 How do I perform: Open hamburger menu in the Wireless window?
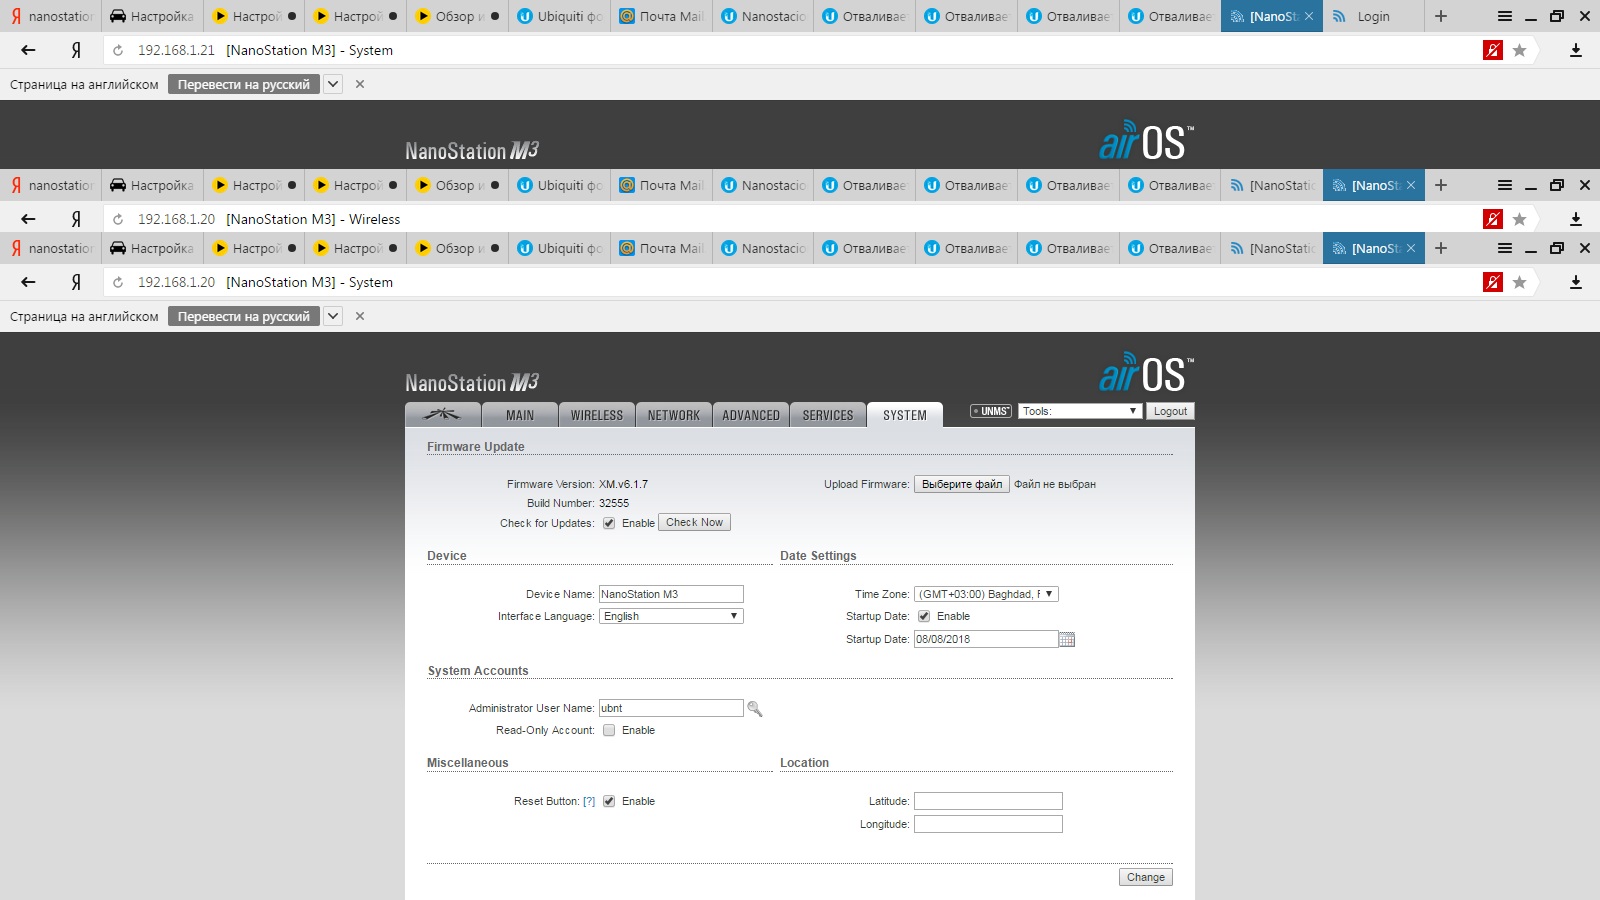(x=1505, y=185)
